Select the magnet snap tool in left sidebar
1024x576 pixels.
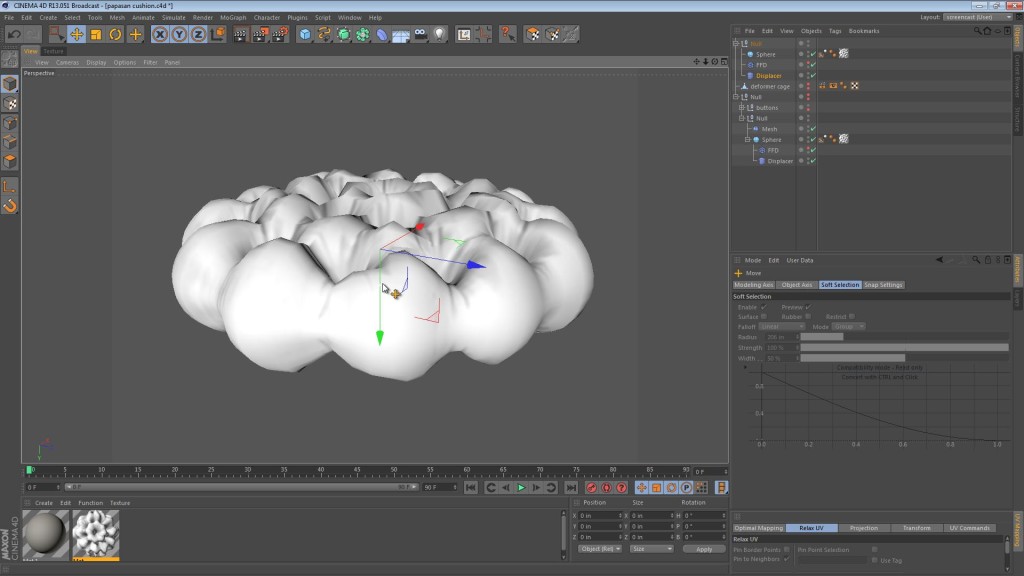(x=10, y=206)
